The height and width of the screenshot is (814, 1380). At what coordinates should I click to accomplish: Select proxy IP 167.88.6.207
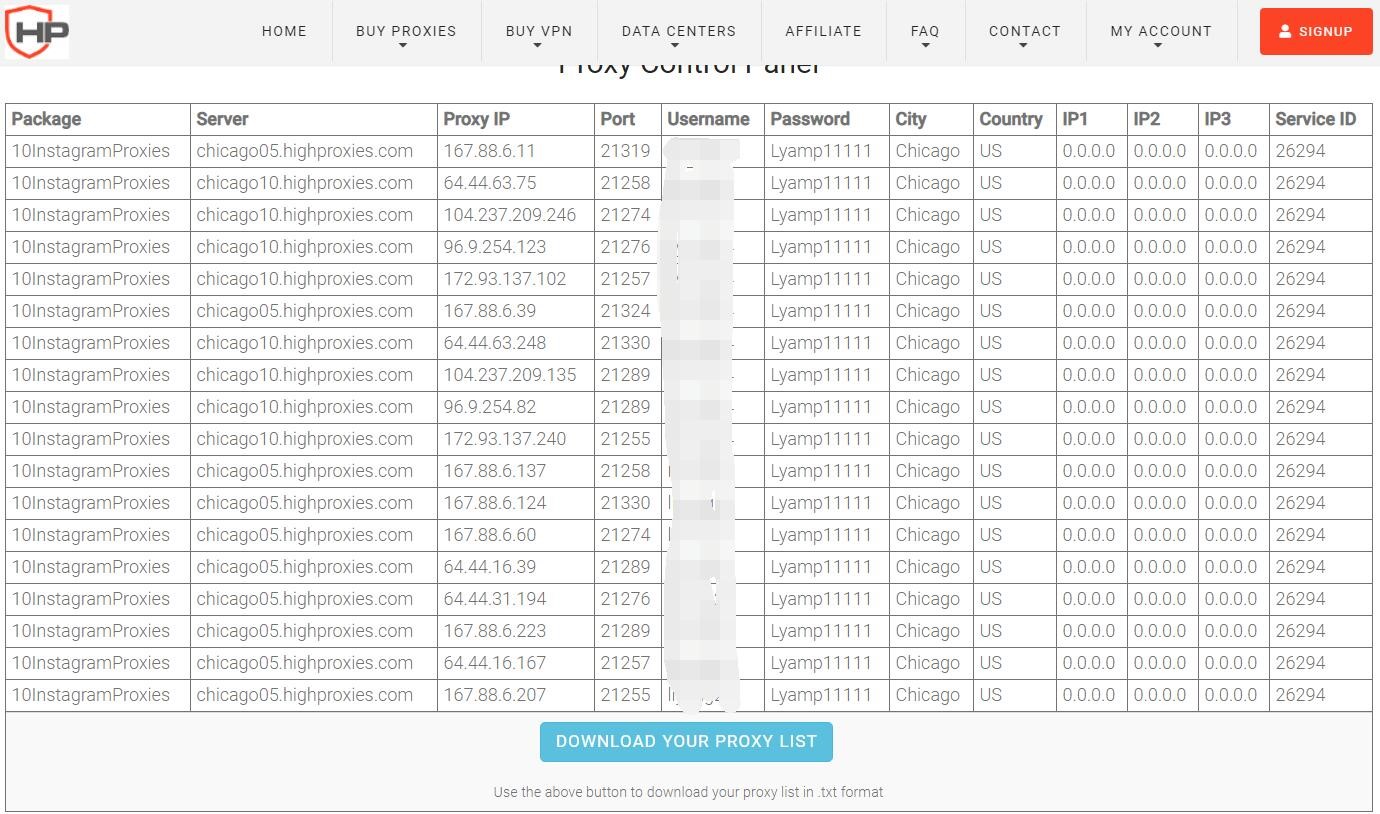pos(495,695)
